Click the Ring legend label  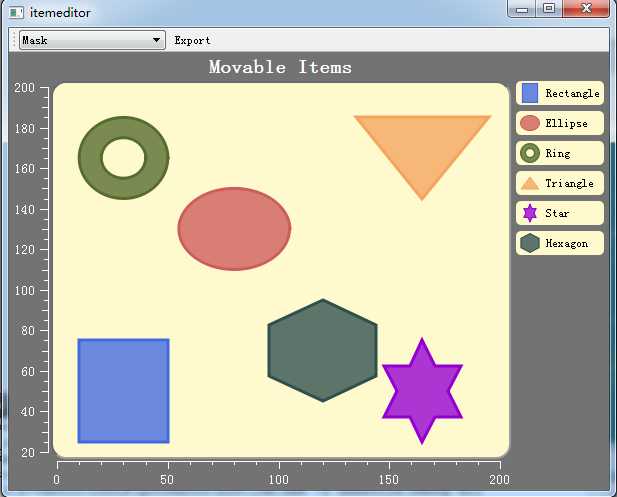pyautogui.click(x=558, y=153)
